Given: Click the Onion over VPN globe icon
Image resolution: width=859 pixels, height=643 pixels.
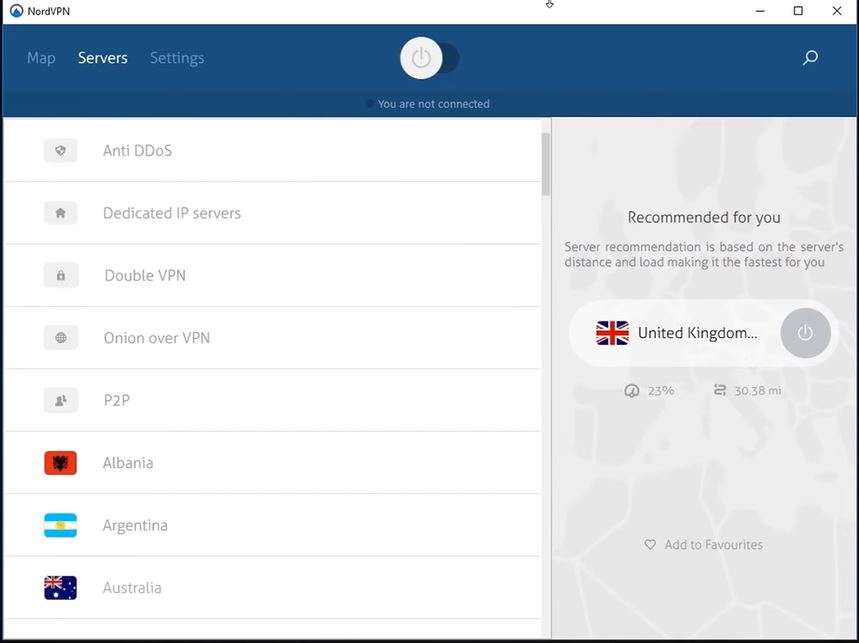Looking at the screenshot, I should pyautogui.click(x=61, y=338).
